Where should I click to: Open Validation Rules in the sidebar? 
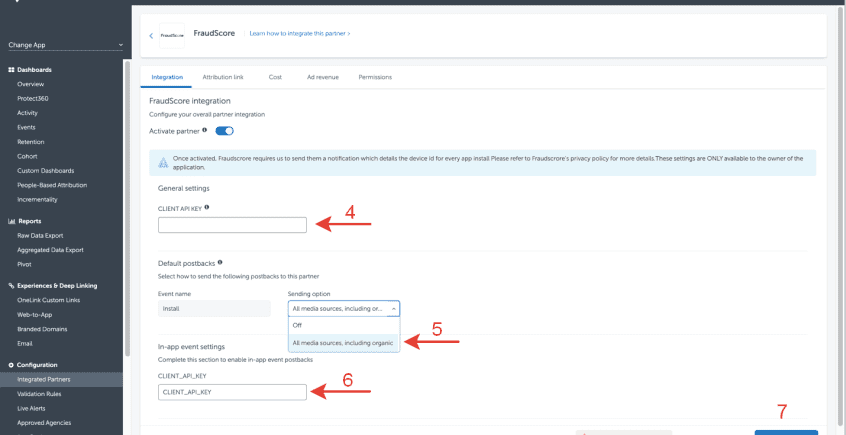pyautogui.click(x=39, y=394)
